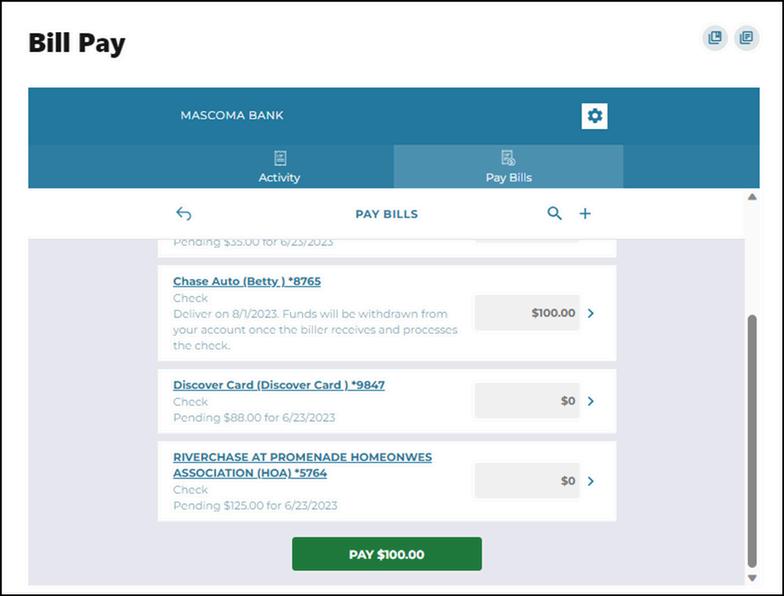Image resolution: width=784 pixels, height=596 pixels.
Task: Click the second top-right window icon
Action: pyautogui.click(x=745, y=38)
